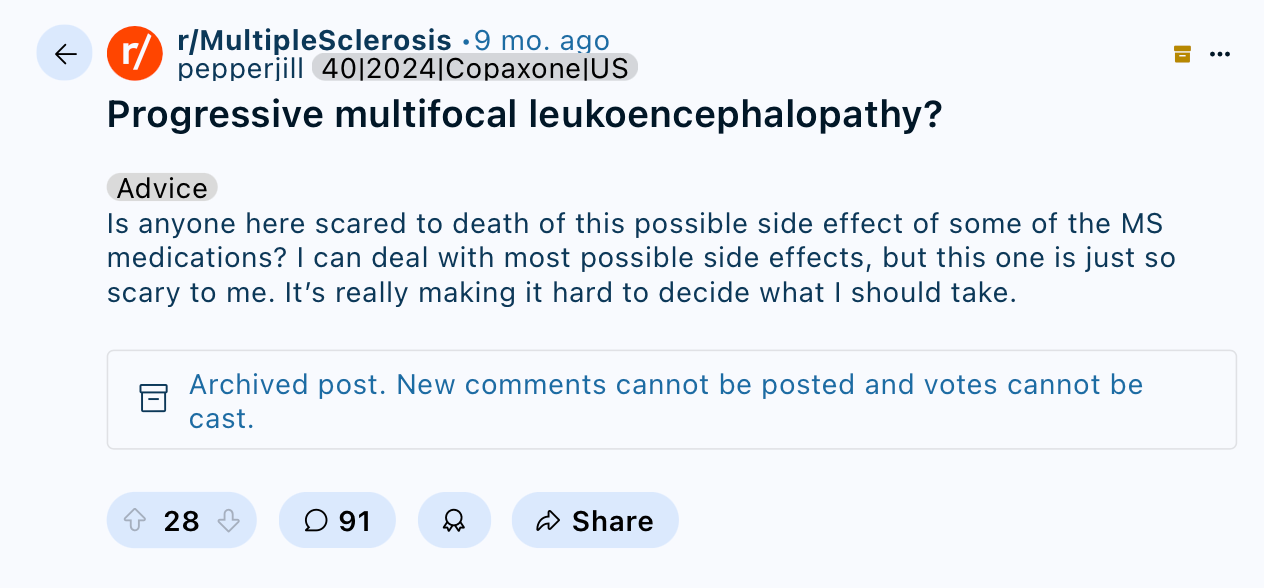Viewport: 1264px width, 588px height.
Task: Click the 40|2024|Copaxone|US user flair
Action: point(475,68)
